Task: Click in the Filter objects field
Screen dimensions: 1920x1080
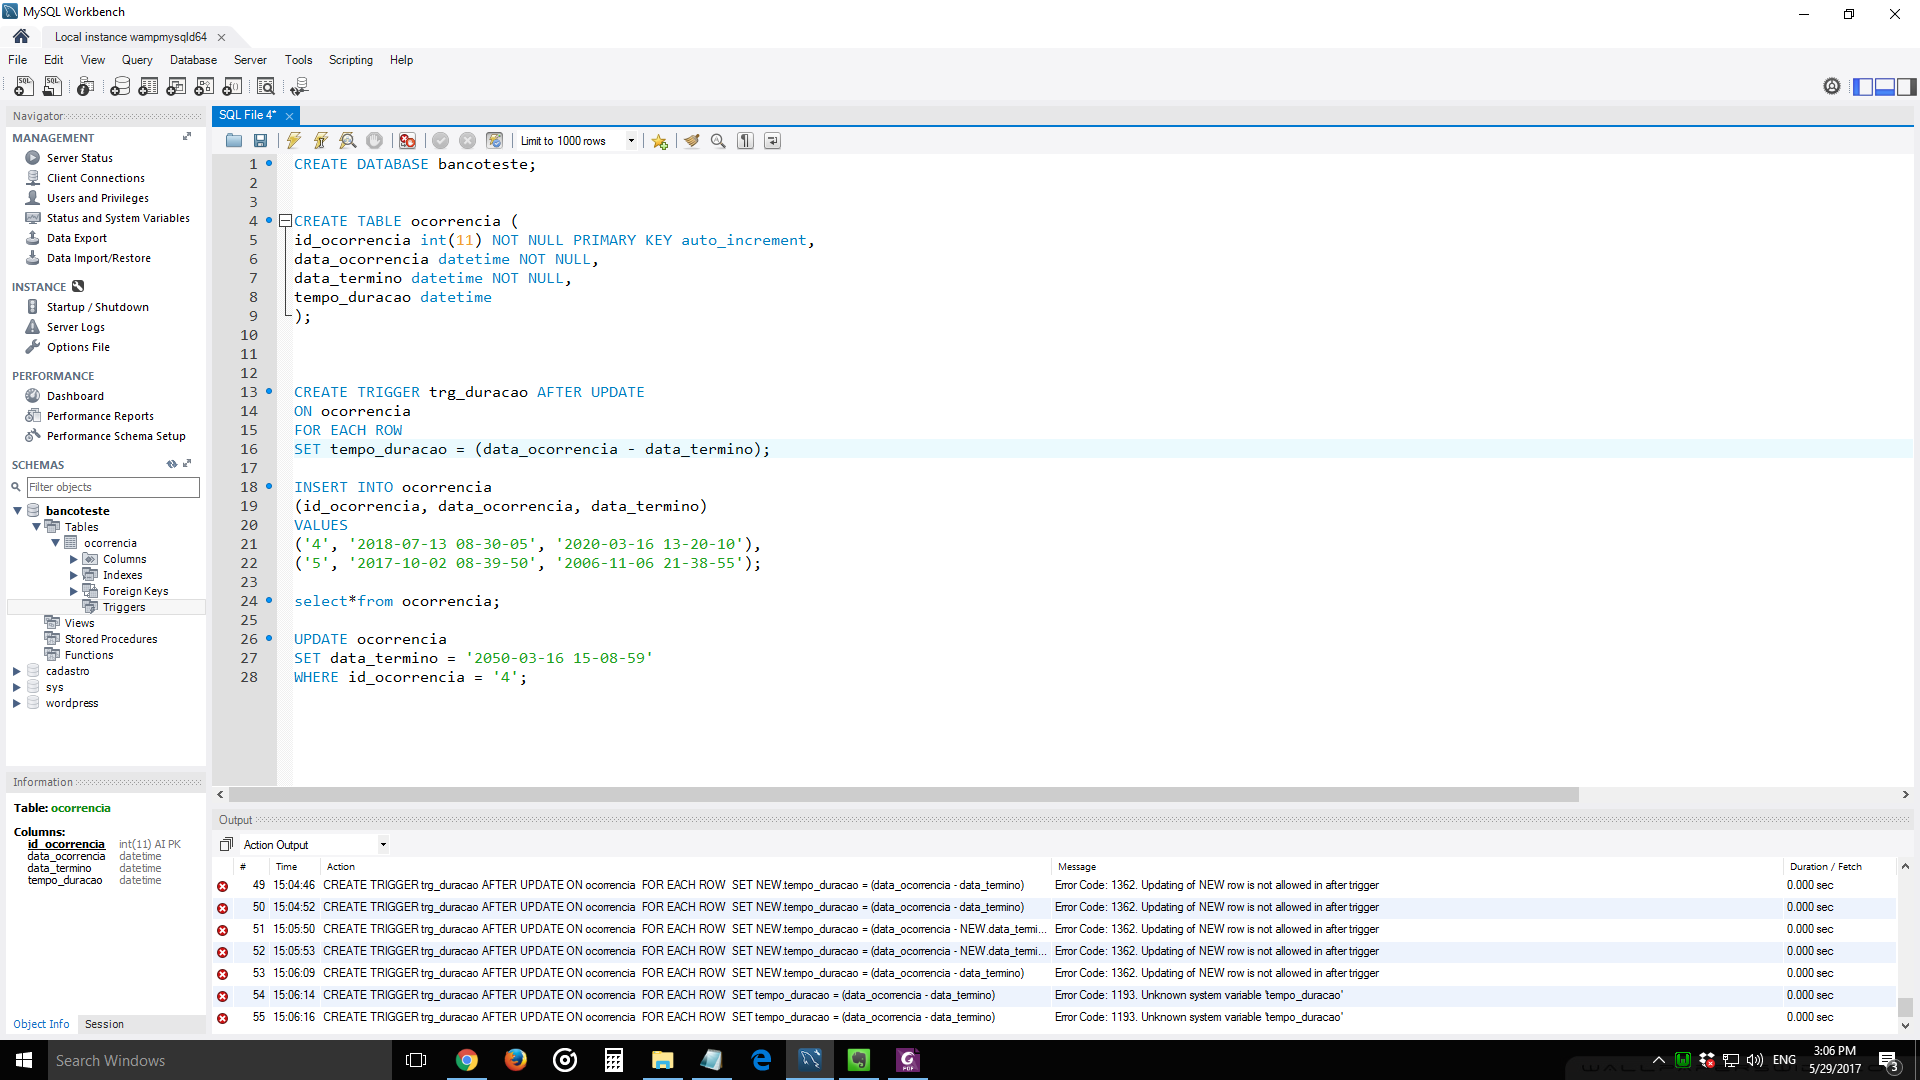Action: coord(113,487)
